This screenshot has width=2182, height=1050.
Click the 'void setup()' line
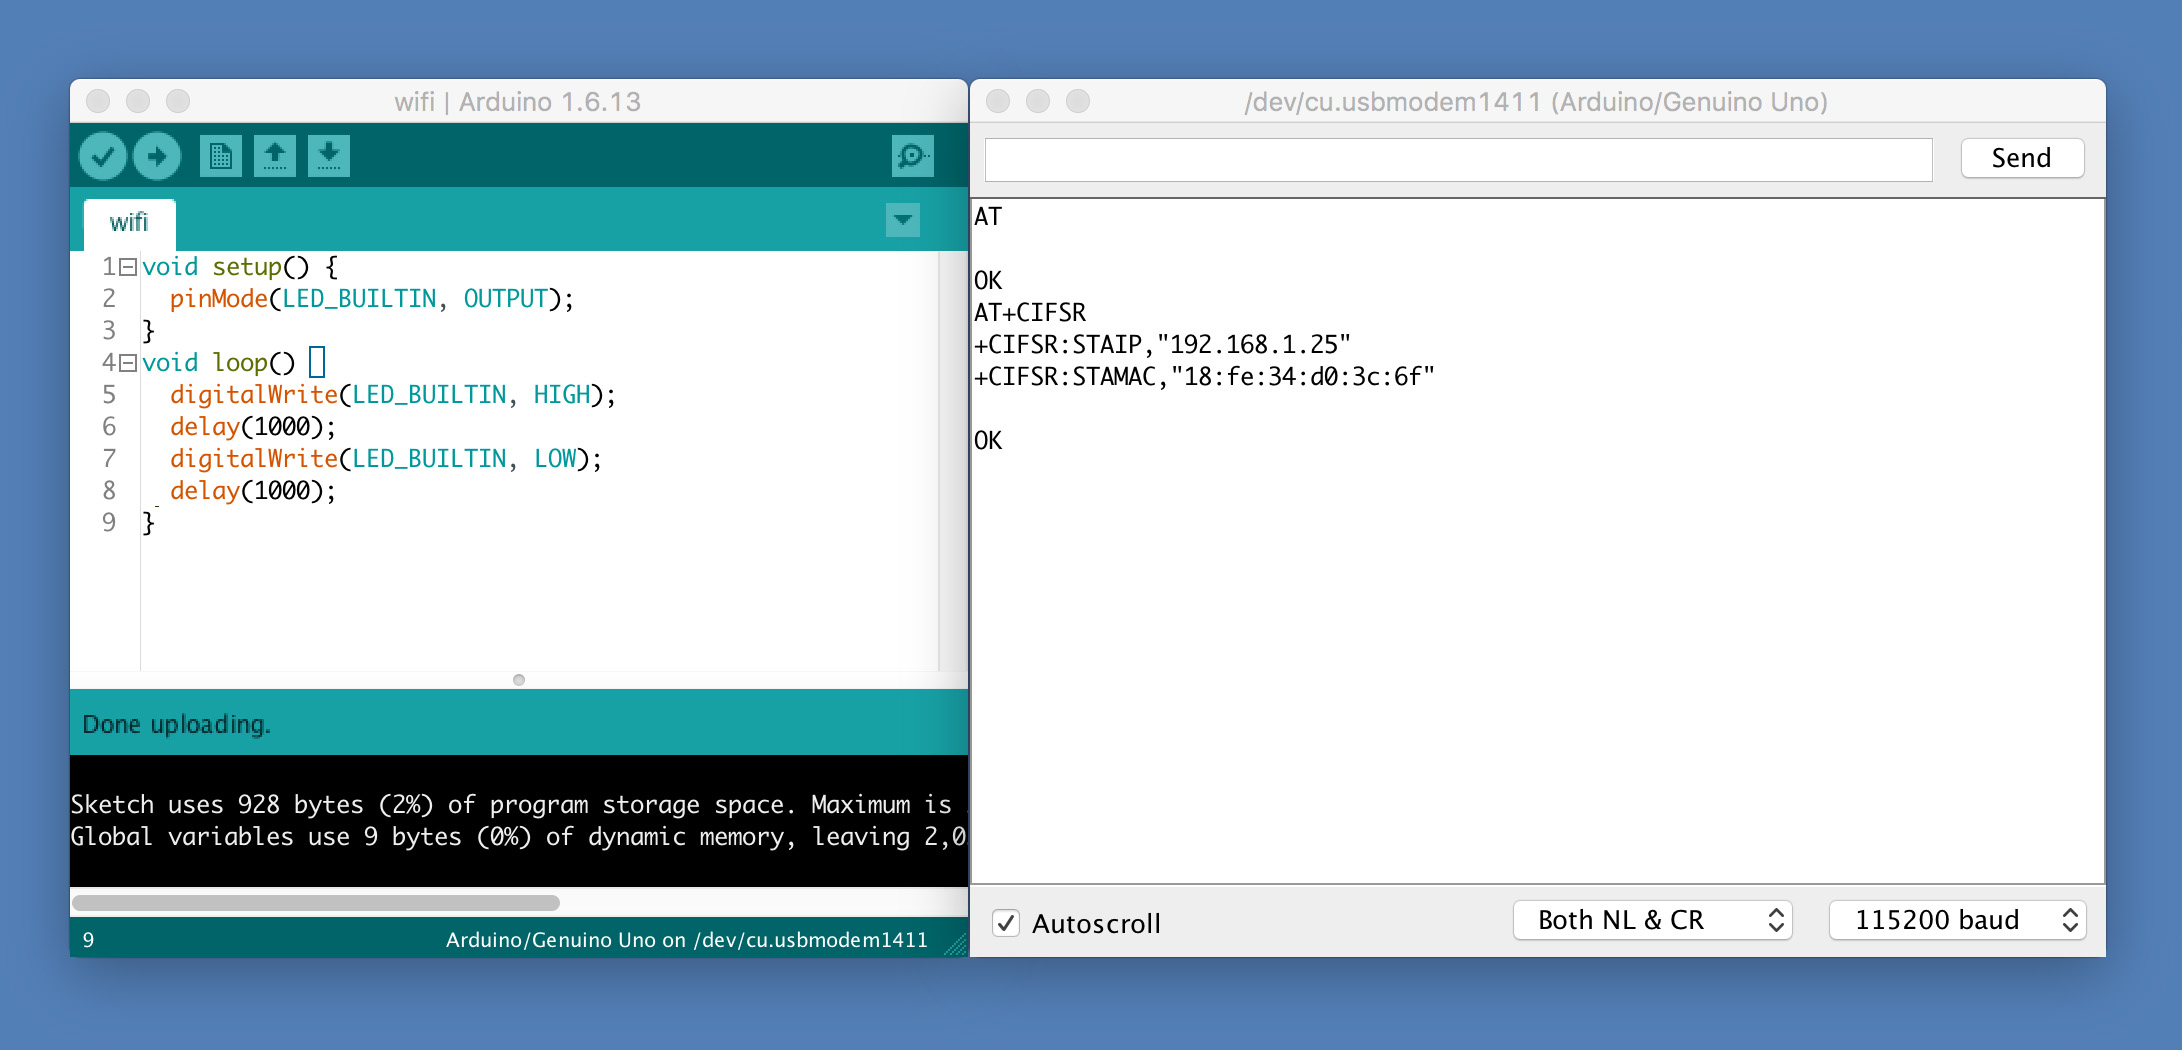pyautogui.click(x=240, y=267)
